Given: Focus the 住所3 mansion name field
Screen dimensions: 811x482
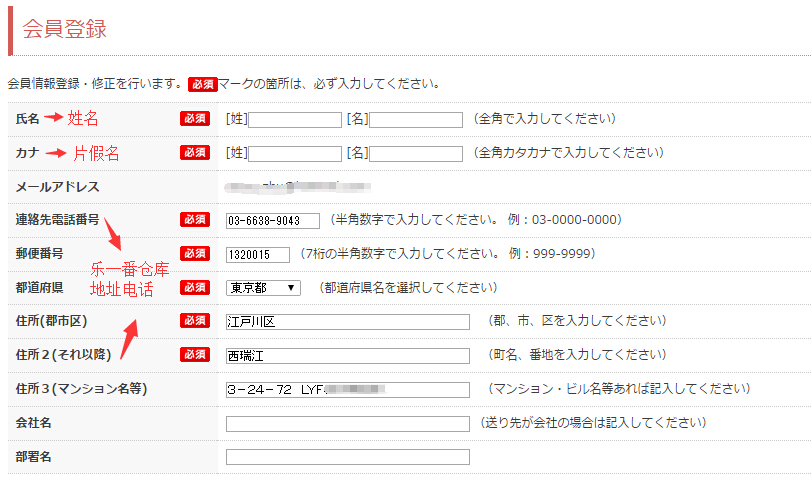Looking at the screenshot, I should pyautogui.click(x=347, y=389).
